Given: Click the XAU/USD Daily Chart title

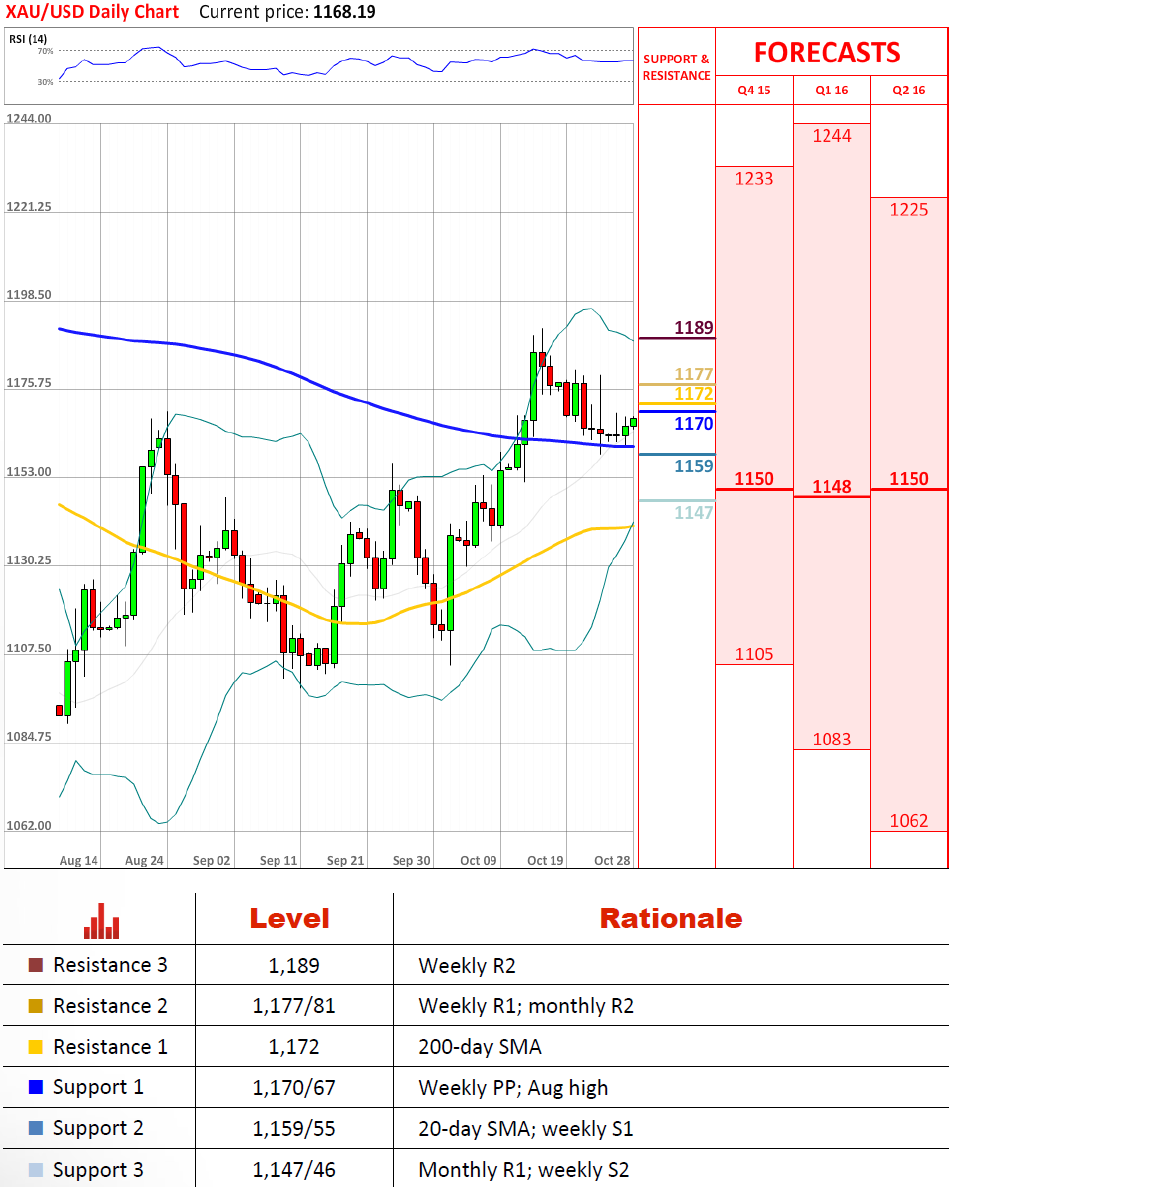Looking at the screenshot, I should 92,12.
